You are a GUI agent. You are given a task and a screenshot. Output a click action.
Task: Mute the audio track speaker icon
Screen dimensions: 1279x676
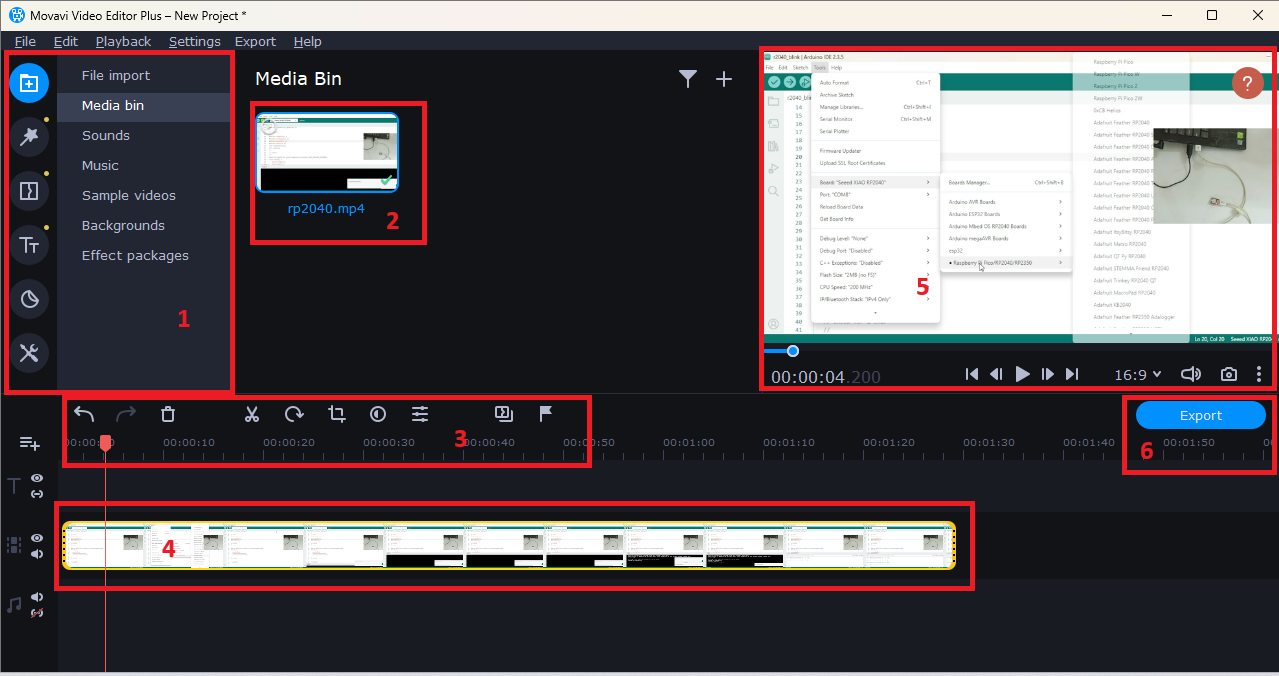click(x=37, y=597)
